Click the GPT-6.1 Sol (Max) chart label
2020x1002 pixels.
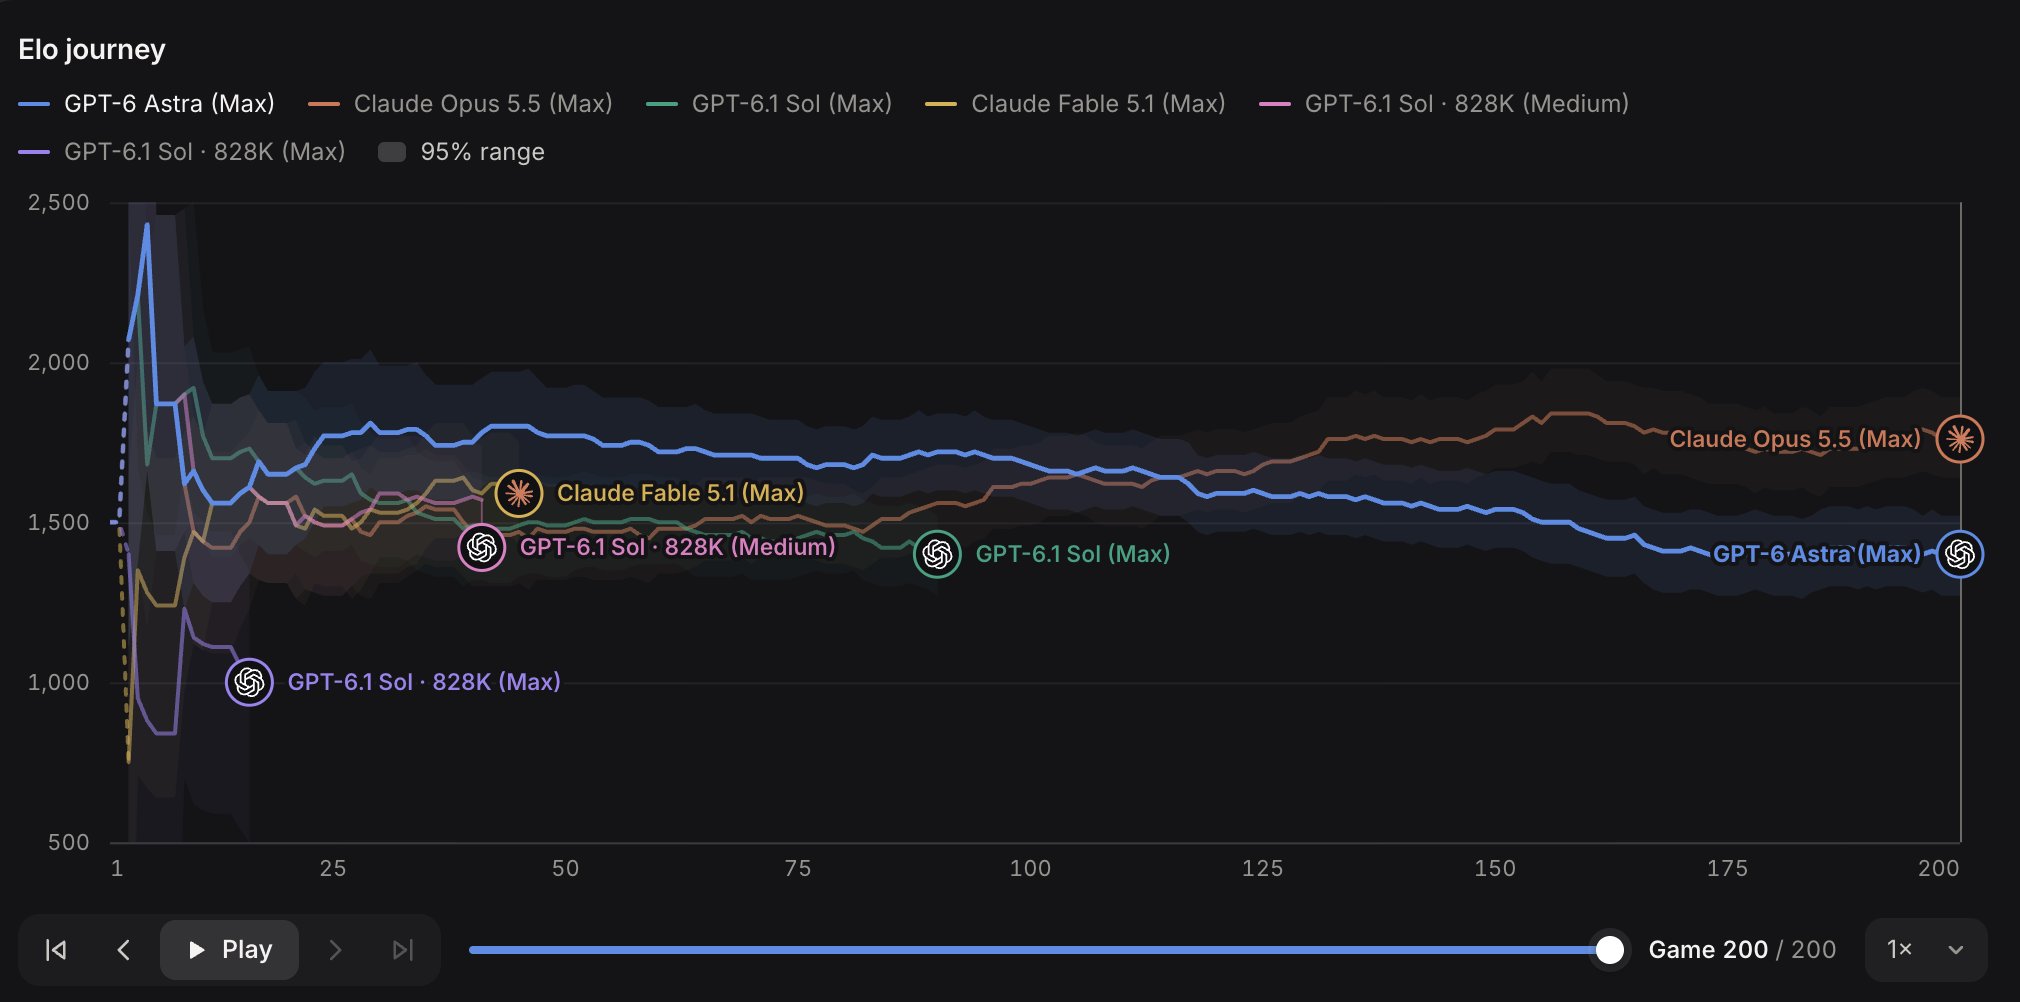pyautogui.click(x=1072, y=554)
